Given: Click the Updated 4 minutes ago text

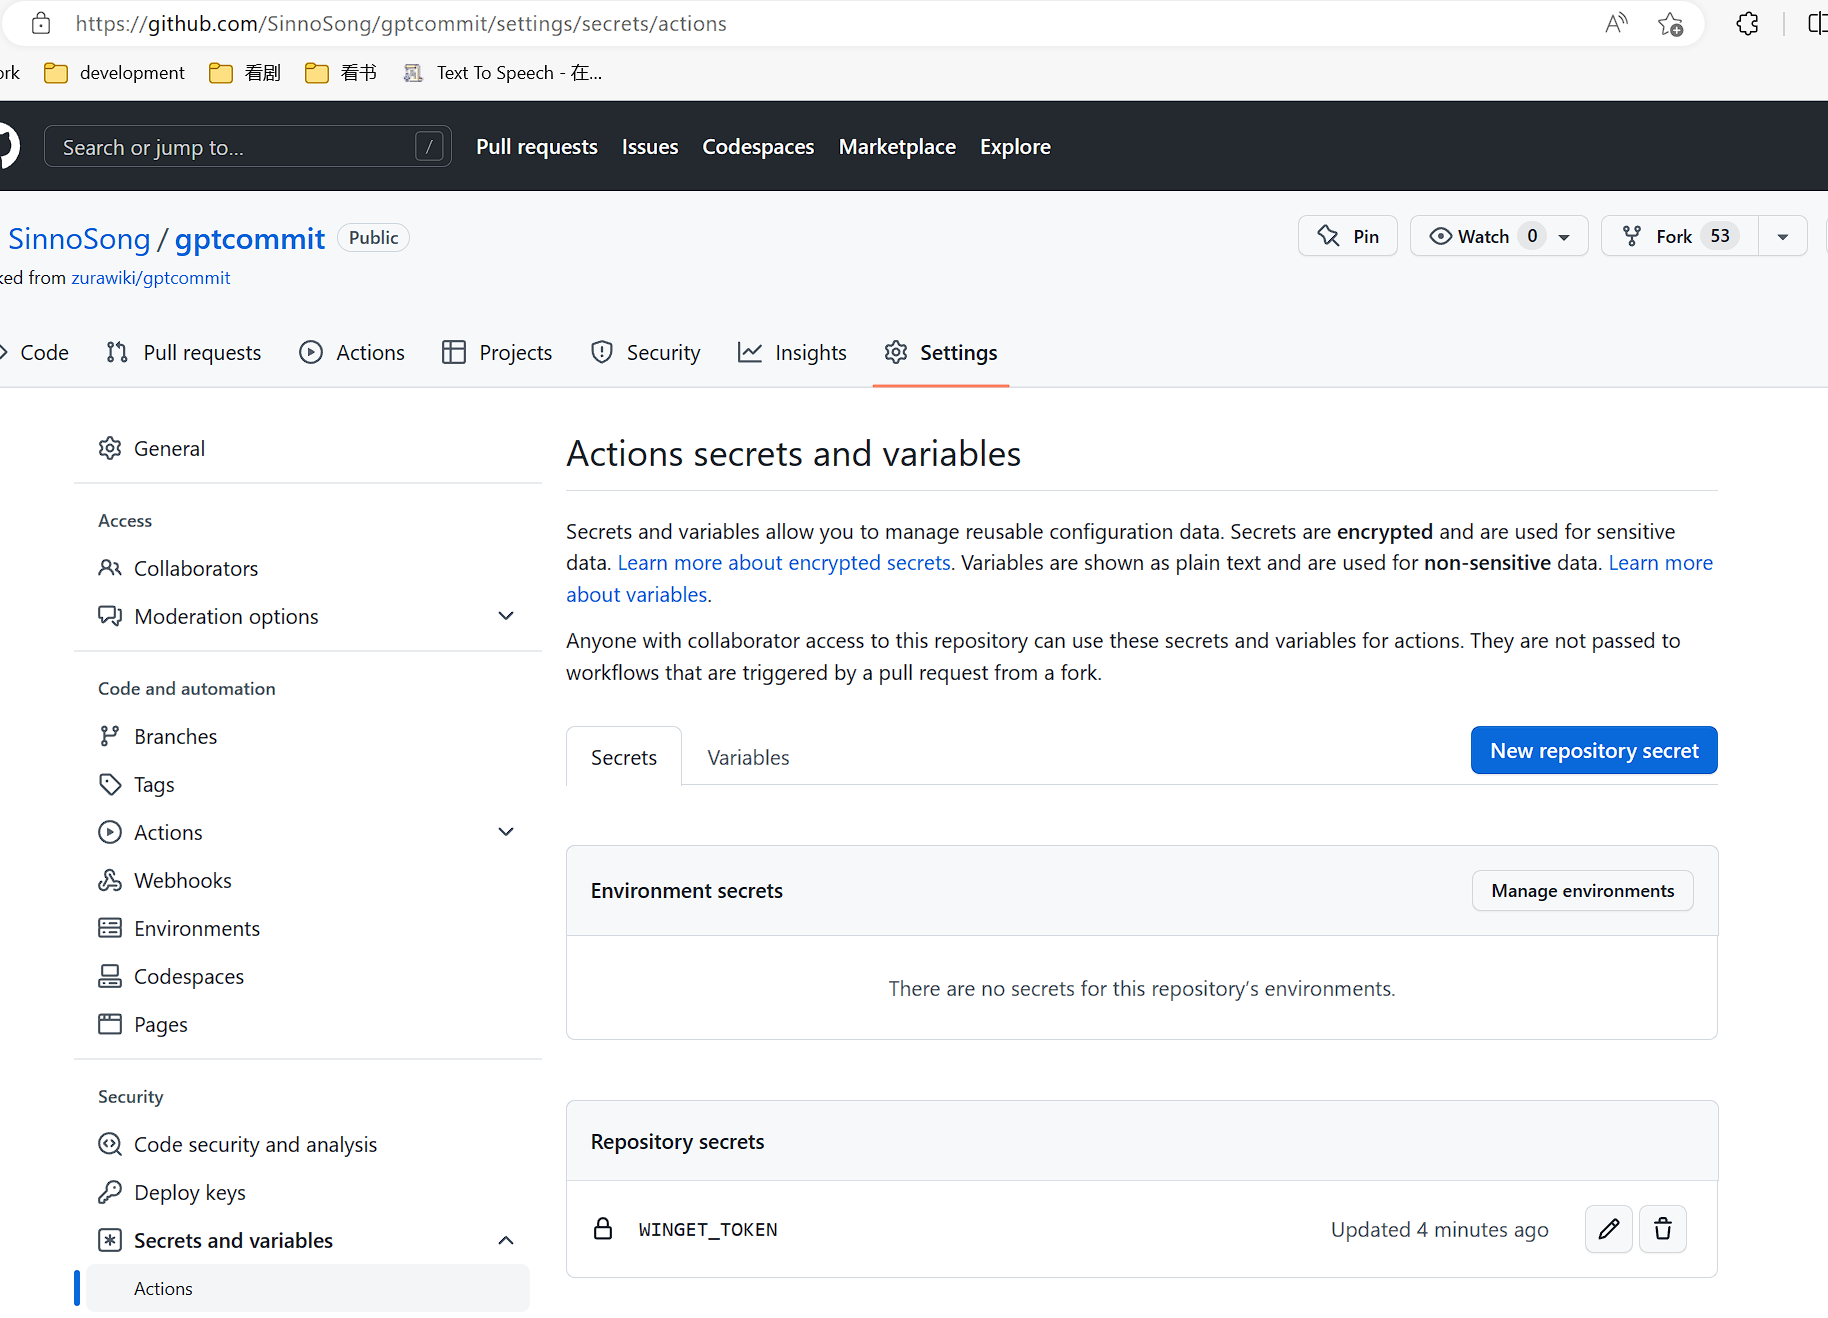Looking at the screenshot, I should coord(1439,1230).
